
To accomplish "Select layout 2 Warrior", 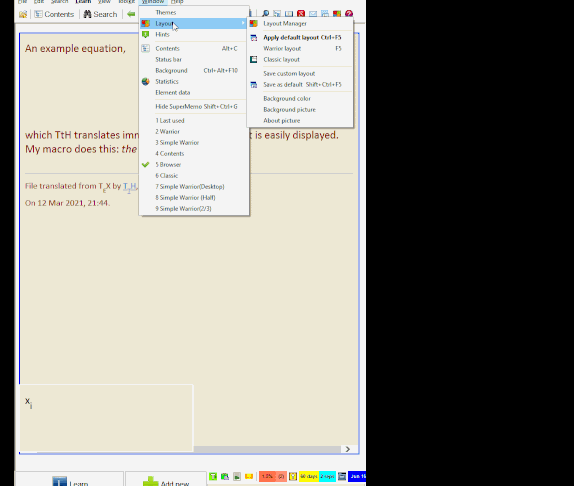I will tap(194, 131).
